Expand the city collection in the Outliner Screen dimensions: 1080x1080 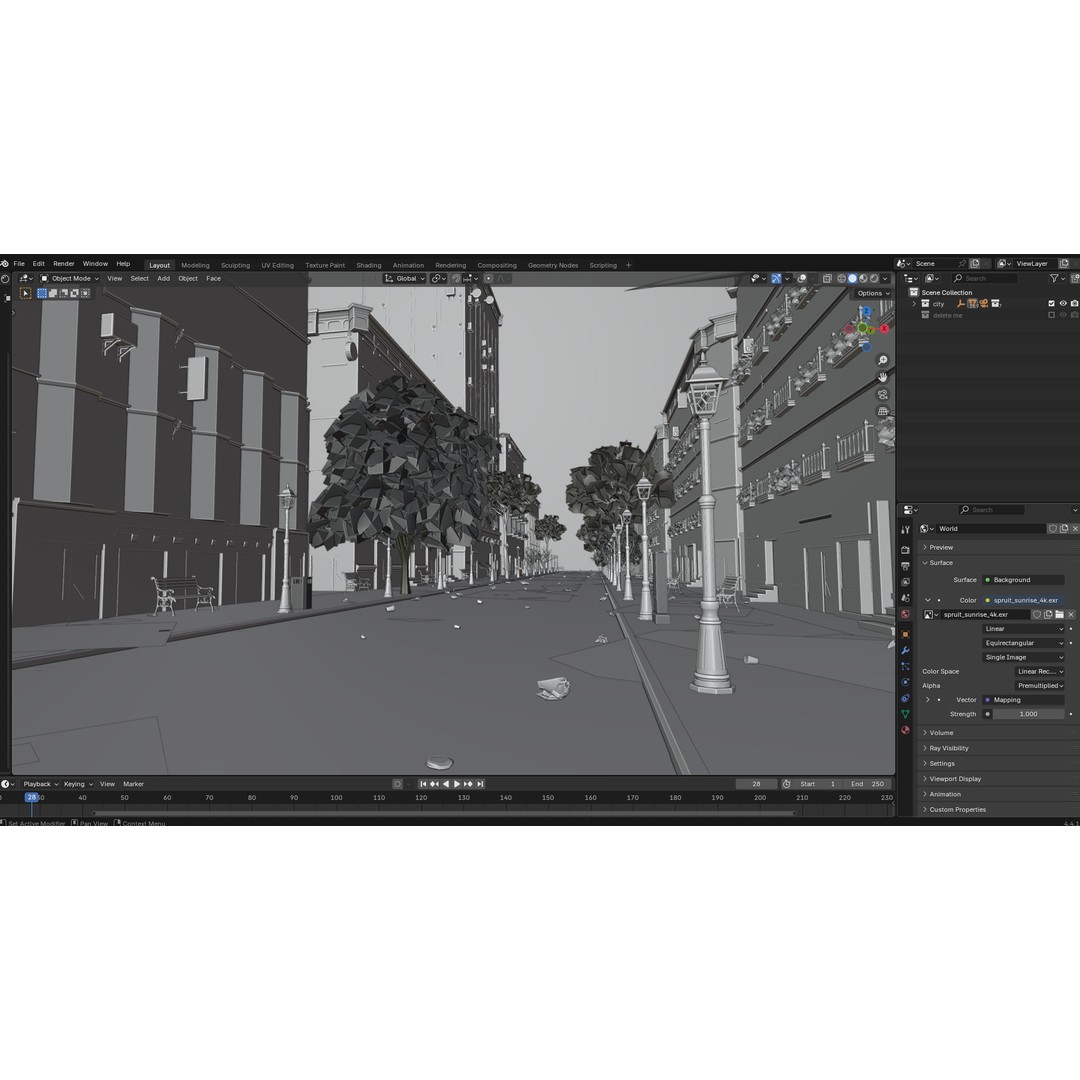[914, 303]
